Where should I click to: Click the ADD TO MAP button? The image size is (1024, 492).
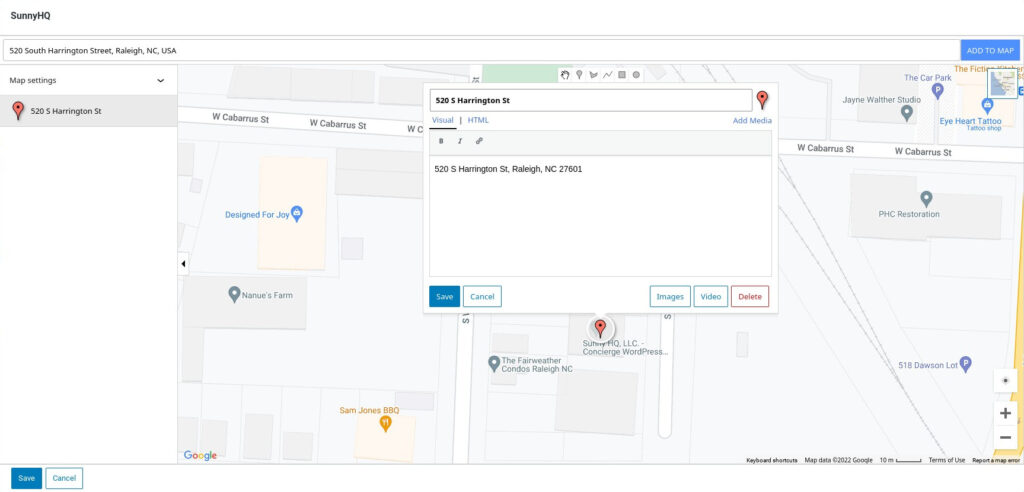pos(990,50)
